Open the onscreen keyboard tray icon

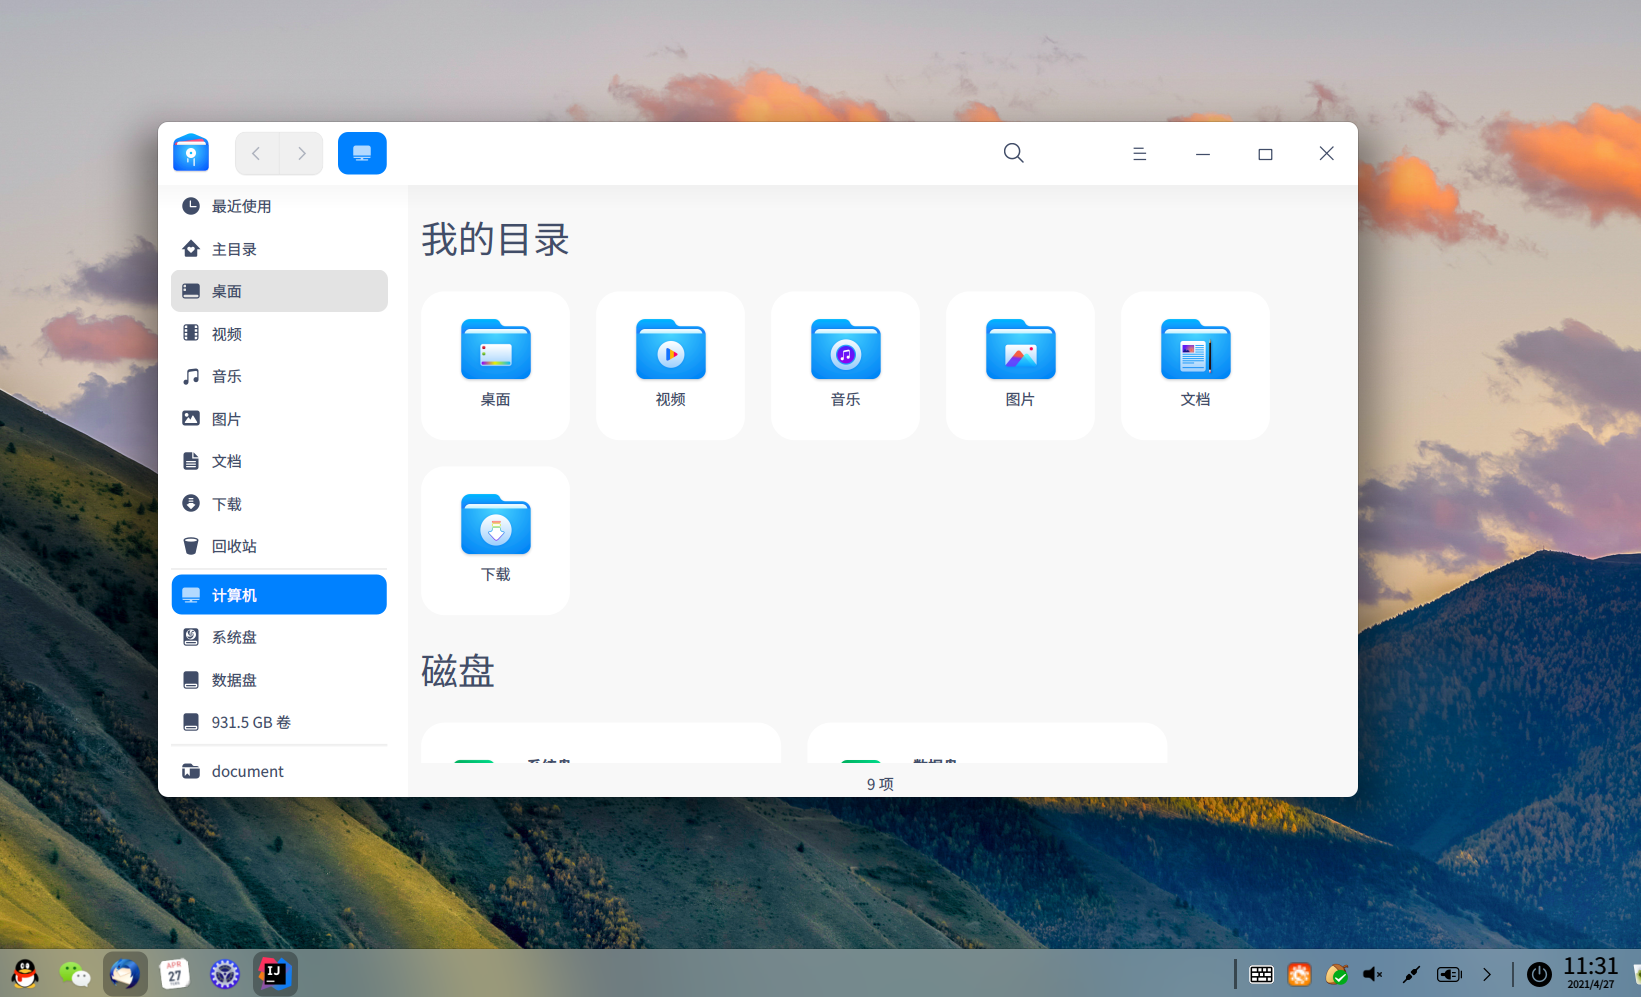pyautogui.click(x=1262, y=974)
